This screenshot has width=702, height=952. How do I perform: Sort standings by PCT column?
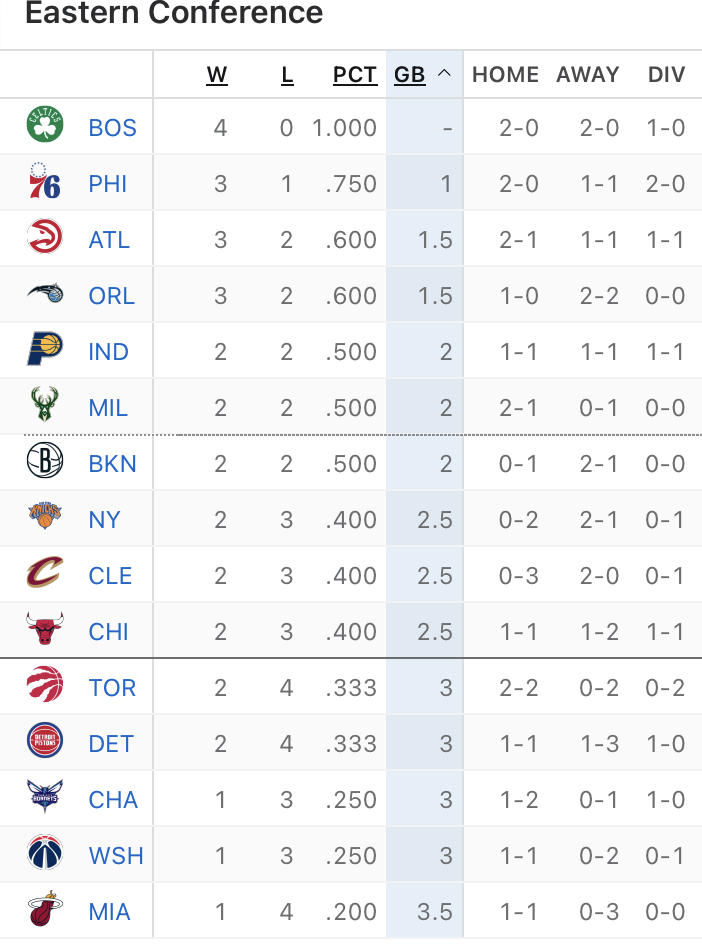[x=355, y=75]
